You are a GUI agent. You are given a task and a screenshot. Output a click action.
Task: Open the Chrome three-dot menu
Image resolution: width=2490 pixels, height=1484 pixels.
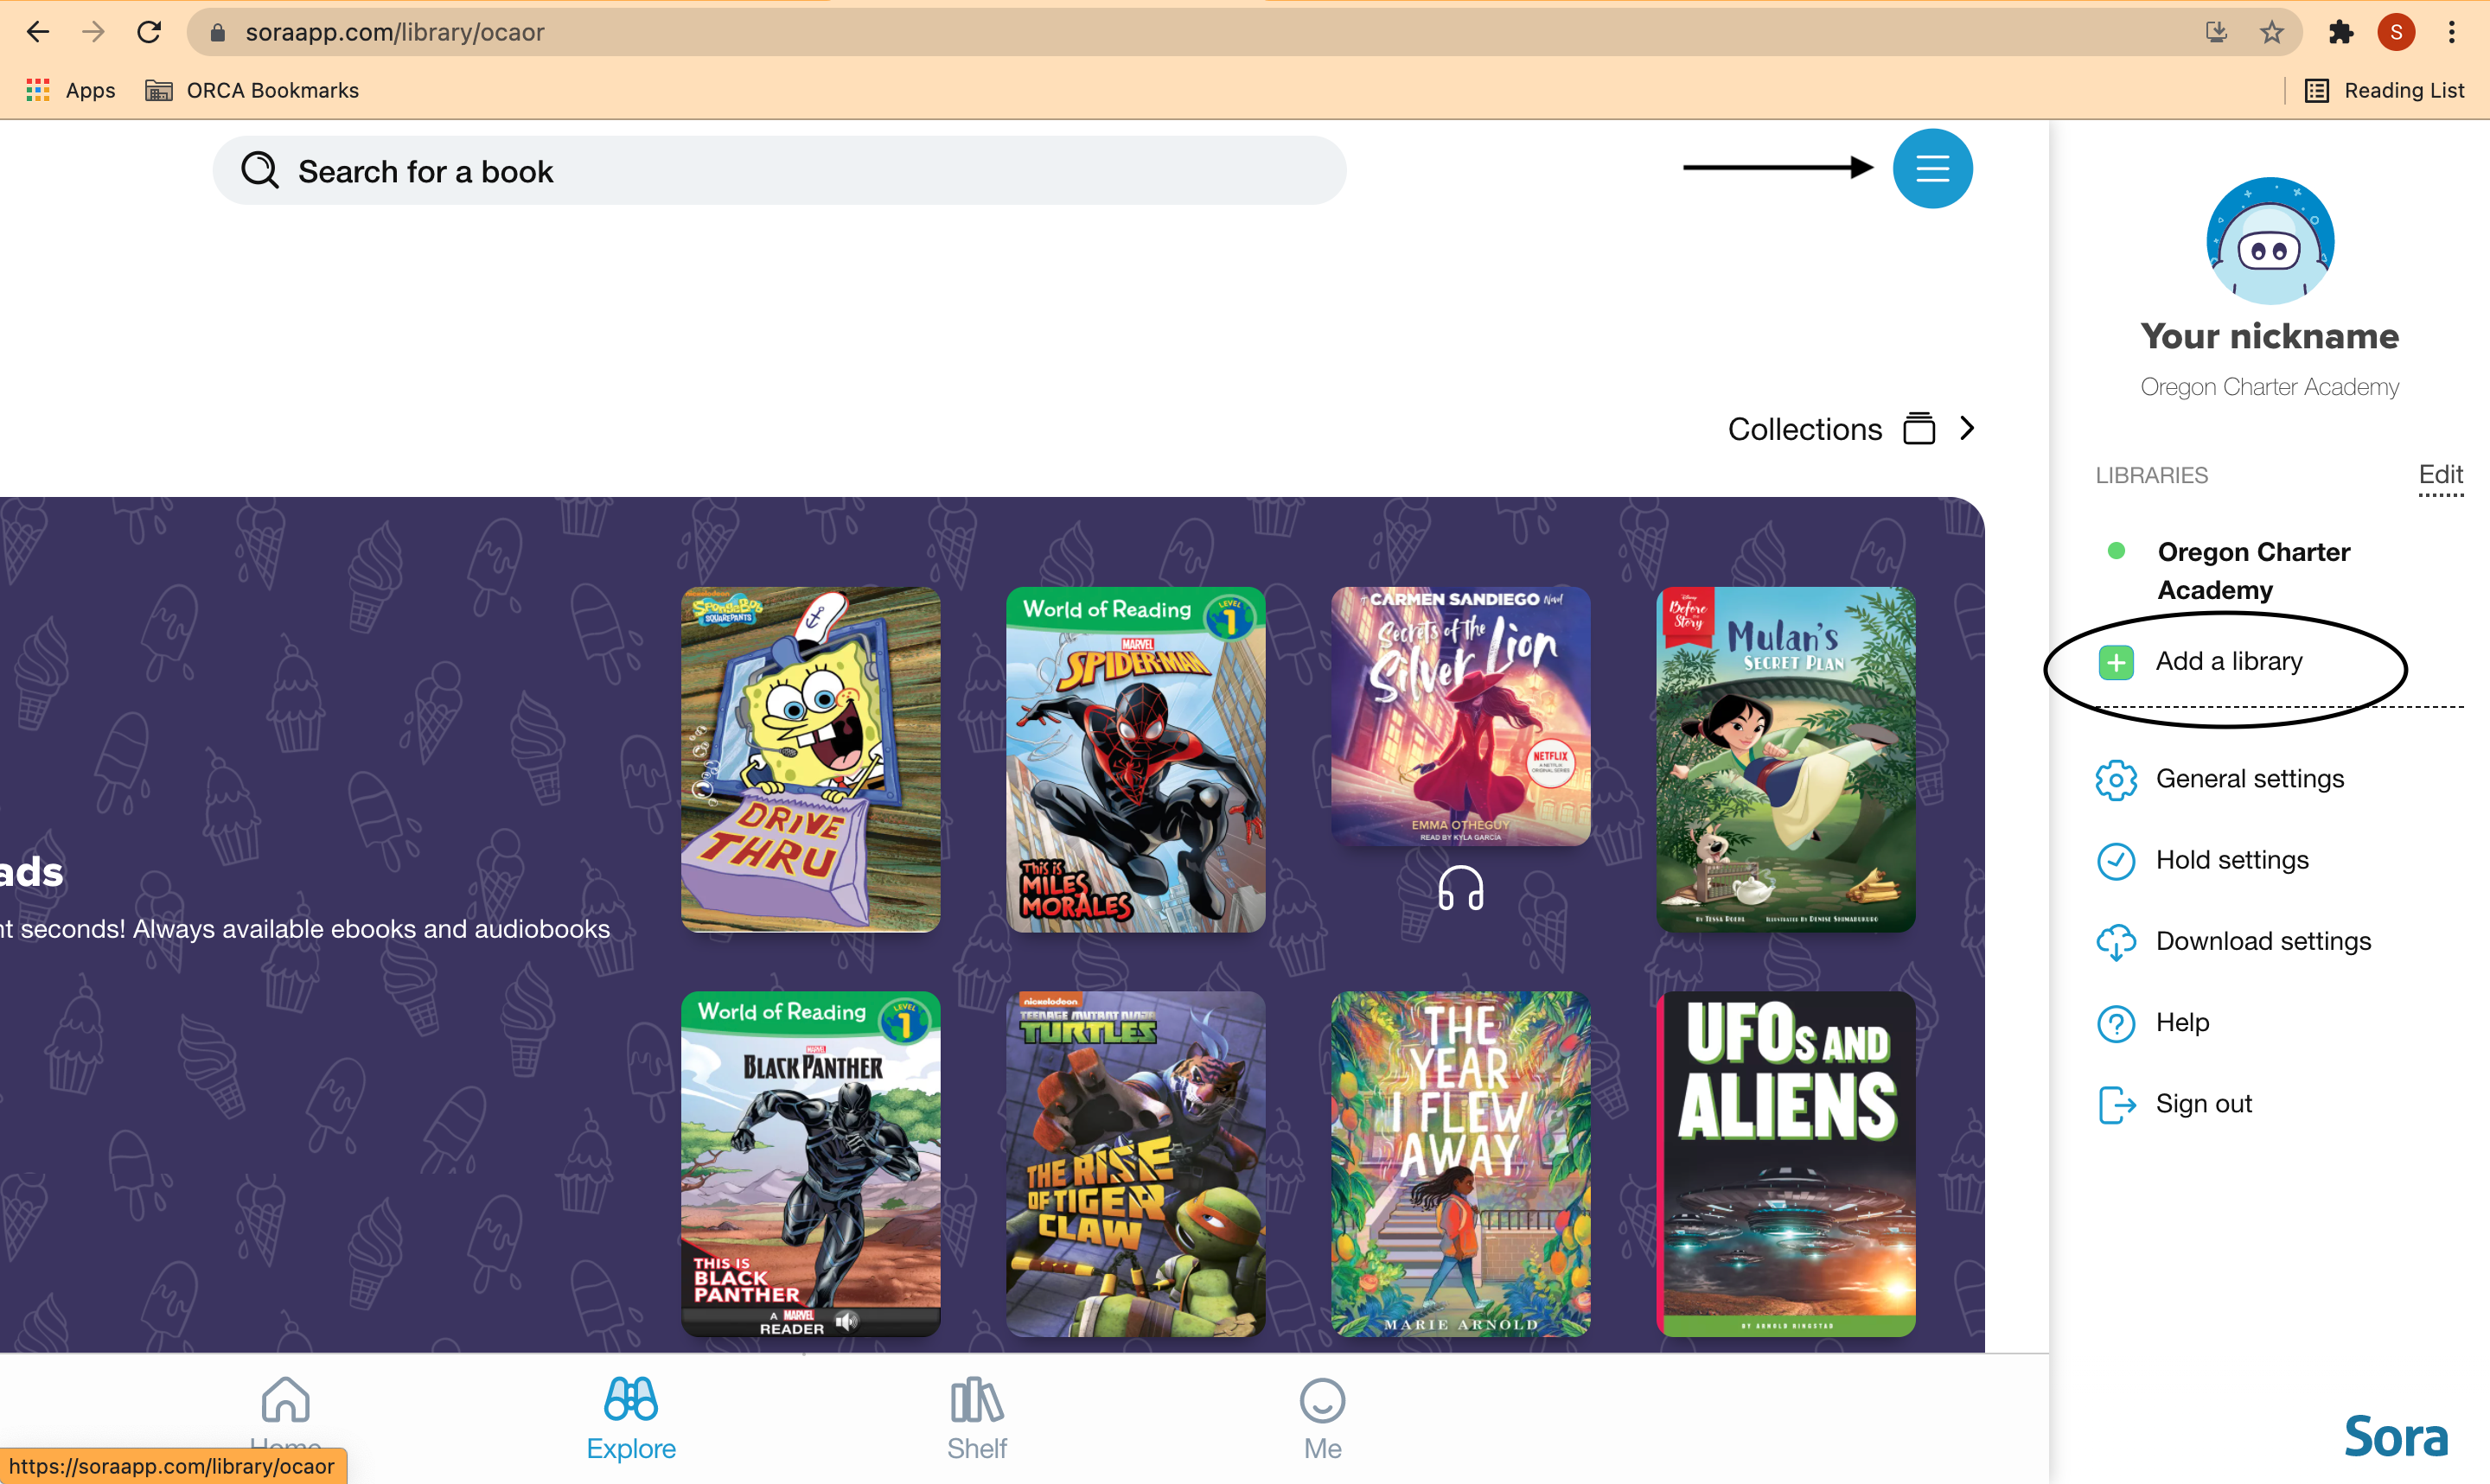2451,32
